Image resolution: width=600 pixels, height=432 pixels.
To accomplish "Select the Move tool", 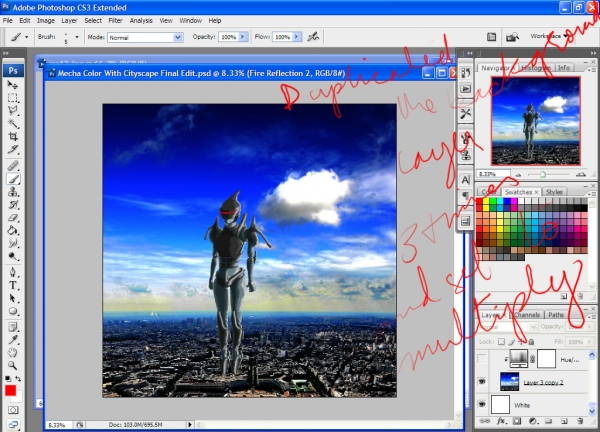I will tap(13, 85).
